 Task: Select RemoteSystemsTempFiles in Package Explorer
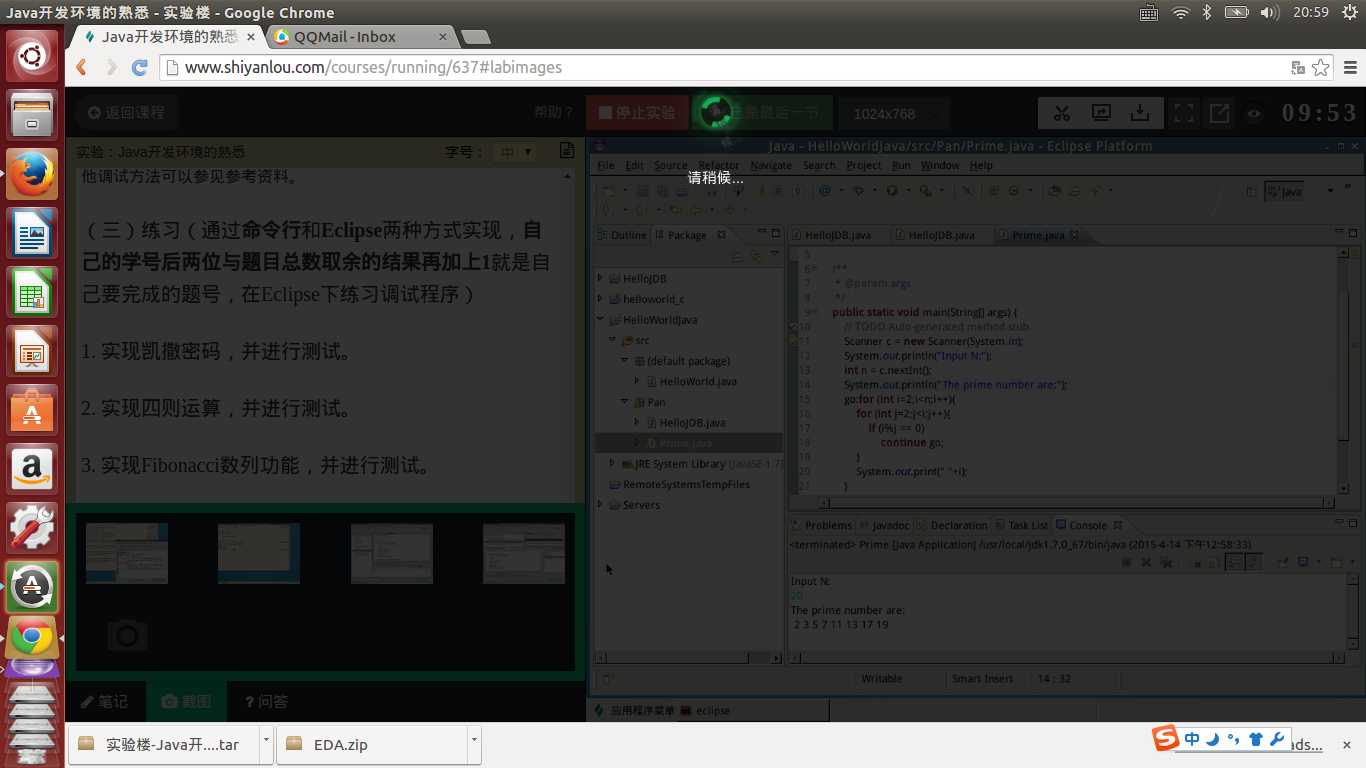pos(686,484)
